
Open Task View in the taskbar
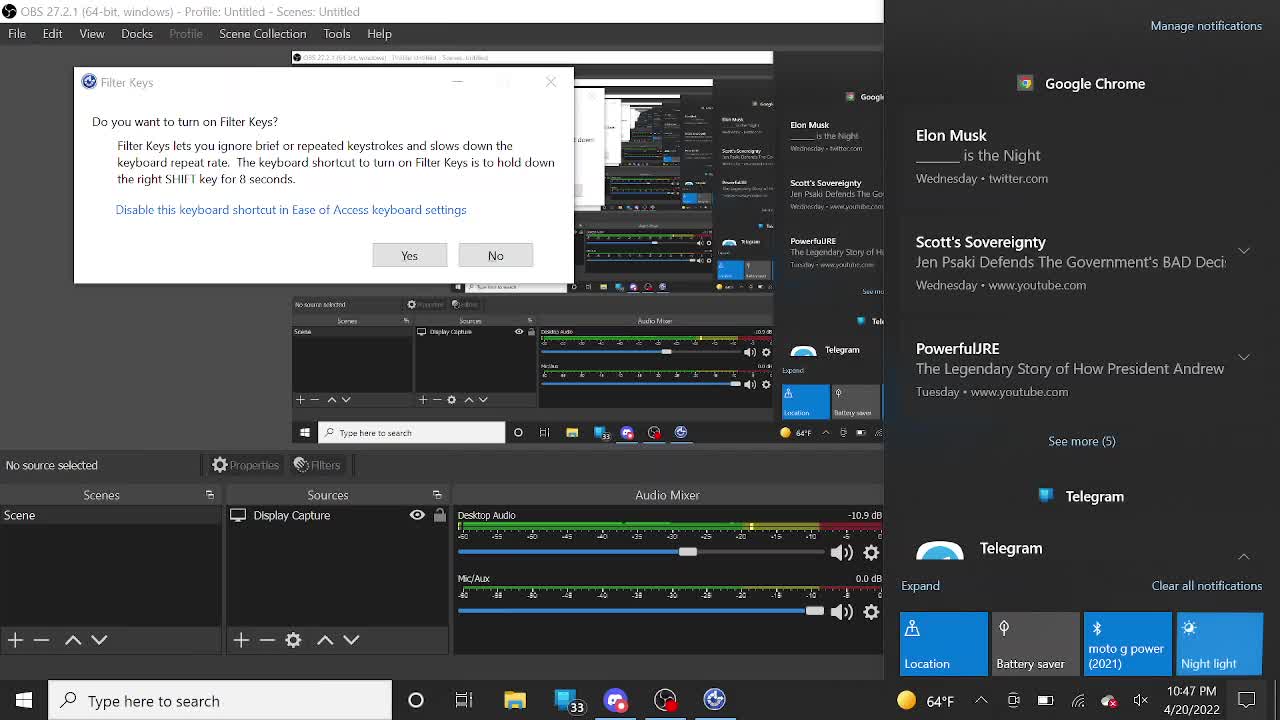[463, 700]
